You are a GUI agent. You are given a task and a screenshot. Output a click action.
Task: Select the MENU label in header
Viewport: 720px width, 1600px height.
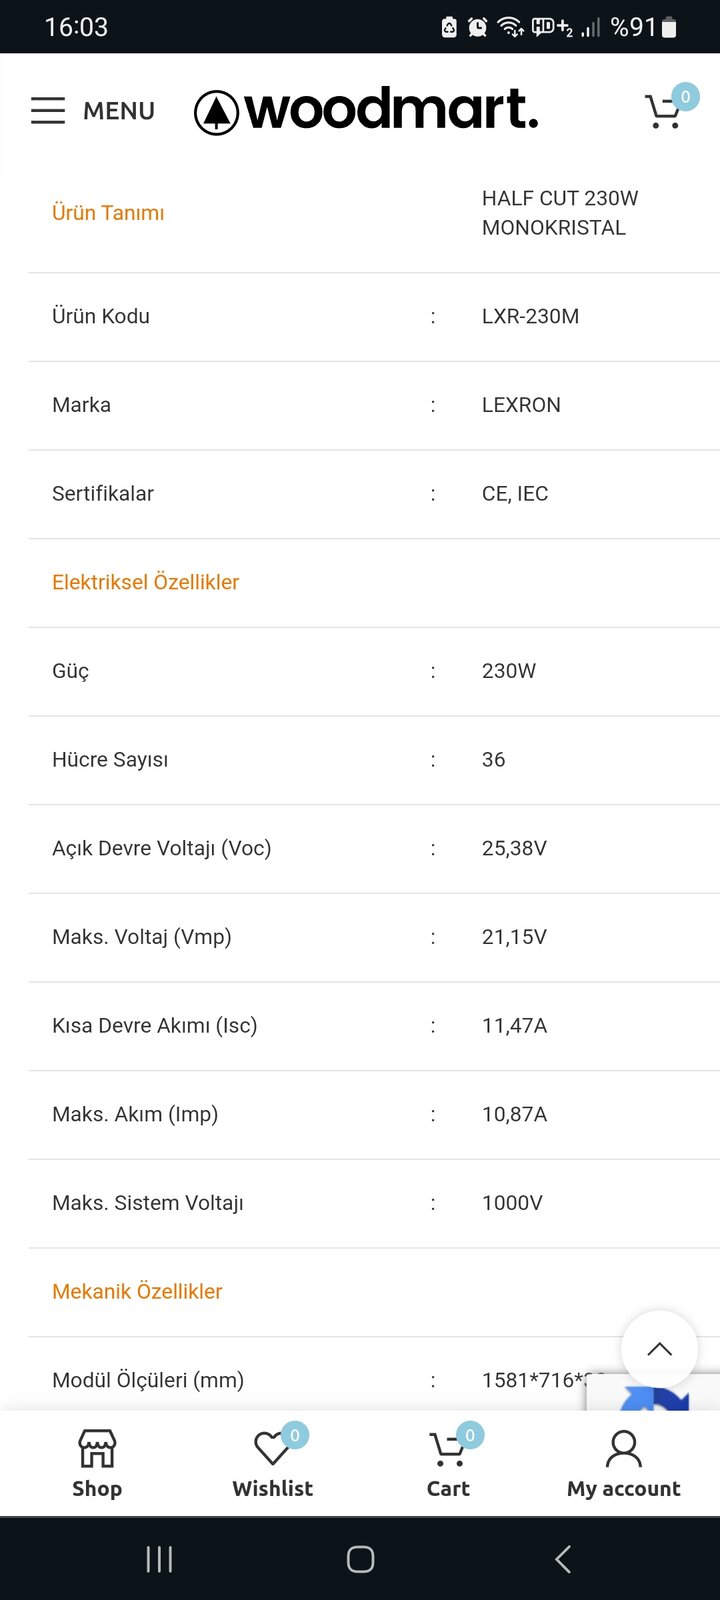pyautogui.click(x=119, y=111)
